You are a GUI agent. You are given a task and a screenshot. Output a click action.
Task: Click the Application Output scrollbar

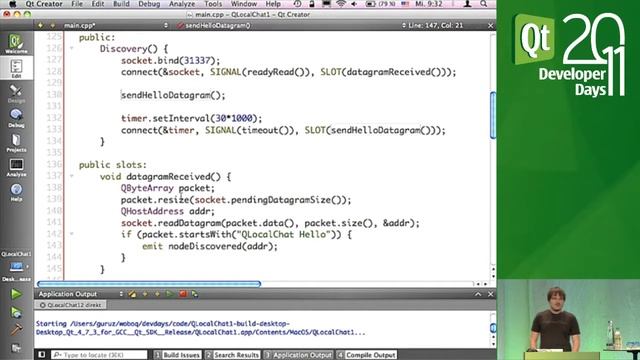pyautogui.click(x=493, y=329)
